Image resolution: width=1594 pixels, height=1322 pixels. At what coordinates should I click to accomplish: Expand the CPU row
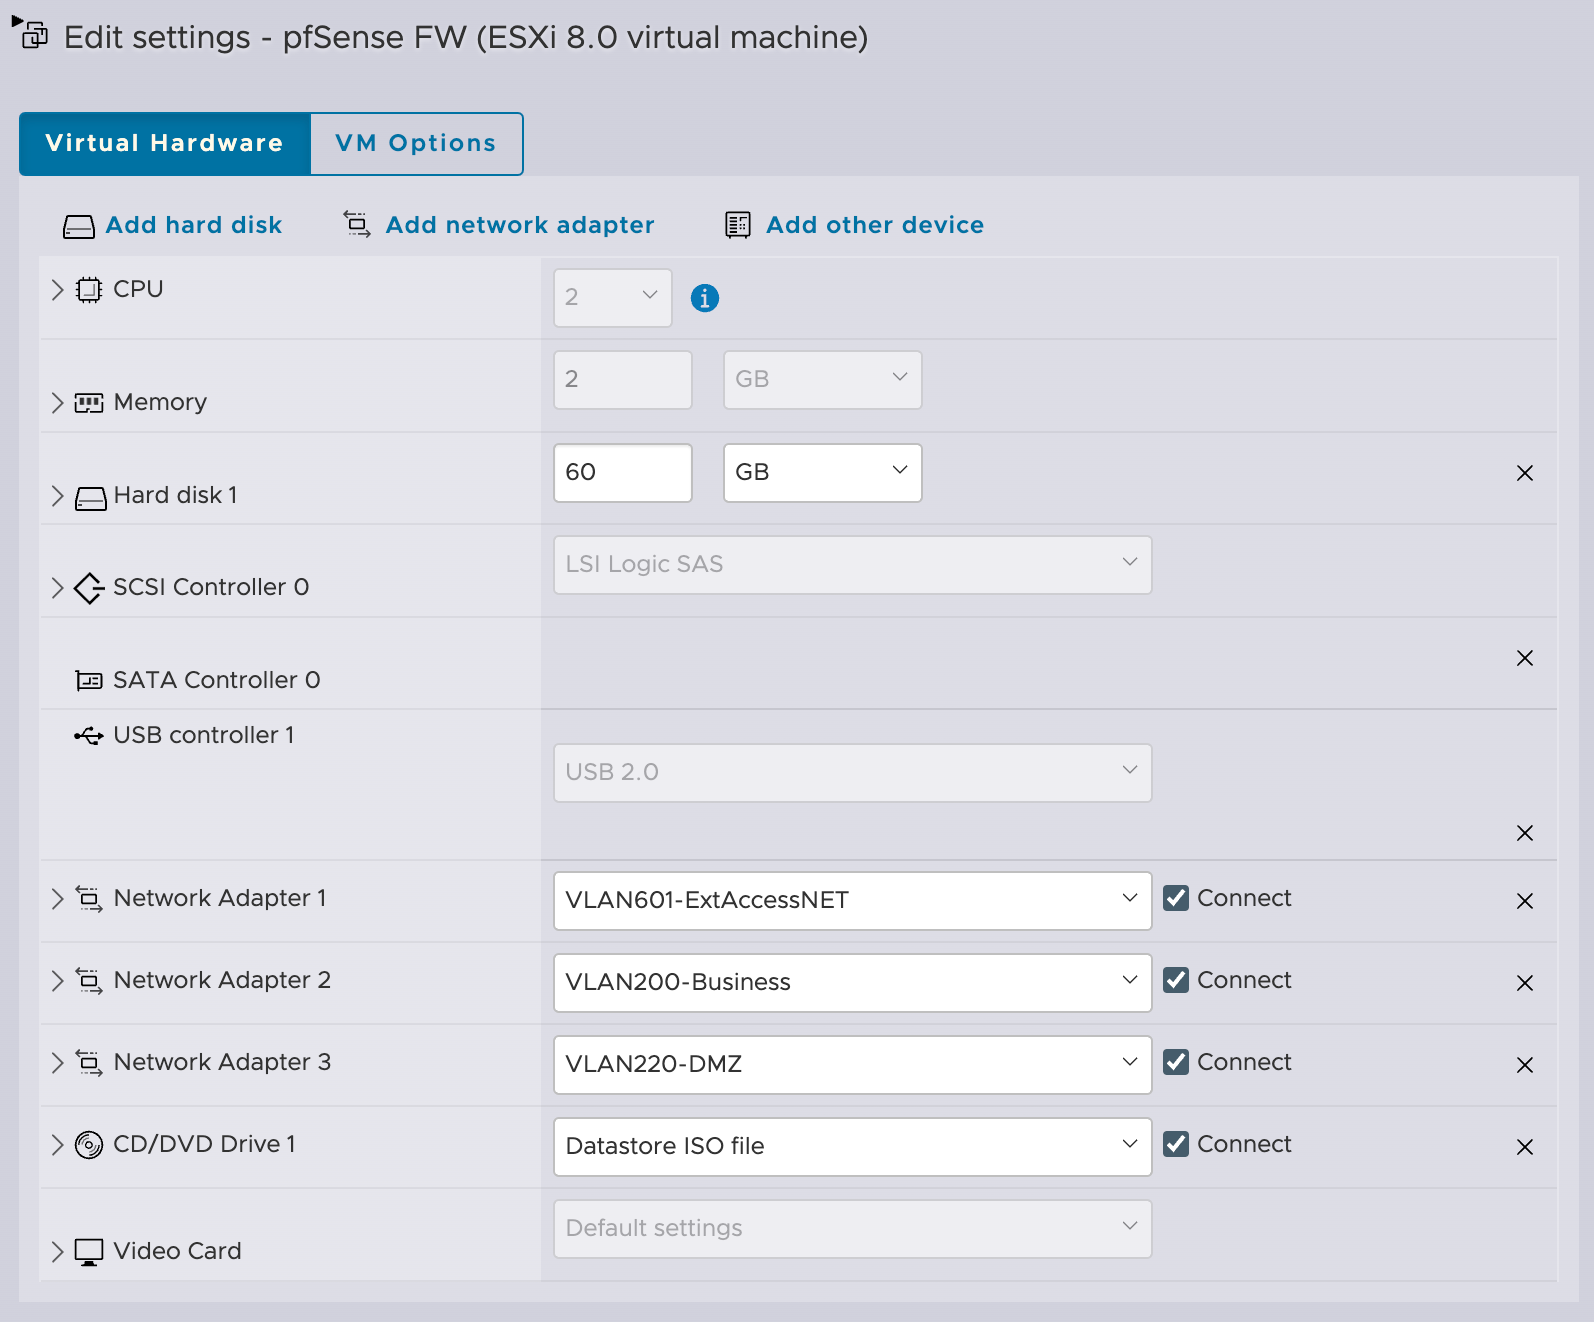(57, 290)
